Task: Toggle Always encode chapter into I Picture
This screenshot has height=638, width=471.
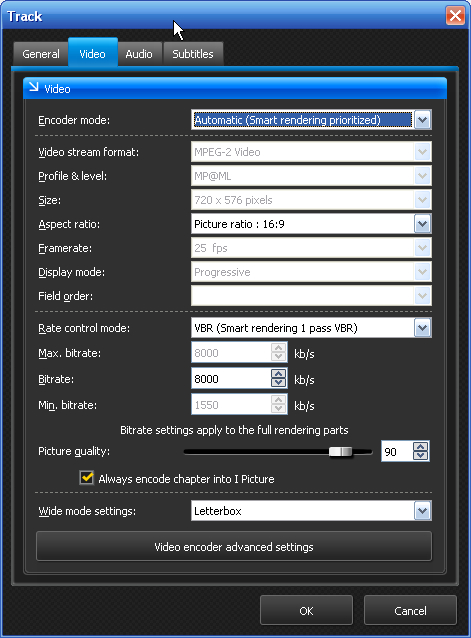Action: coord(87,478)
